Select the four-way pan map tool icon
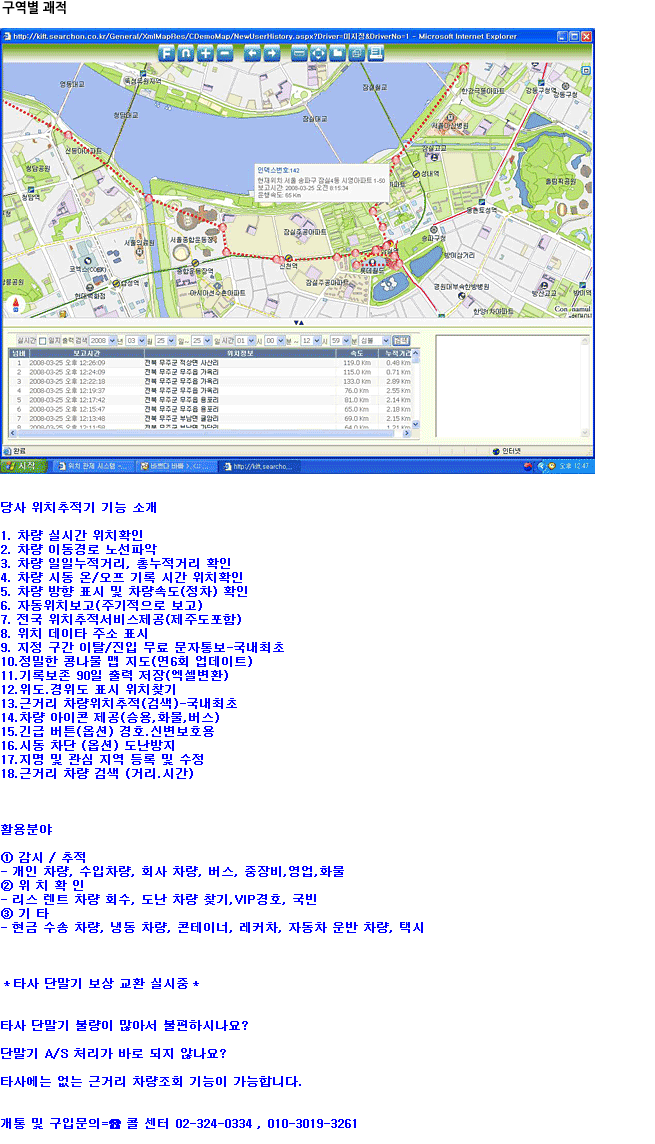 click(x=318, y=52)
